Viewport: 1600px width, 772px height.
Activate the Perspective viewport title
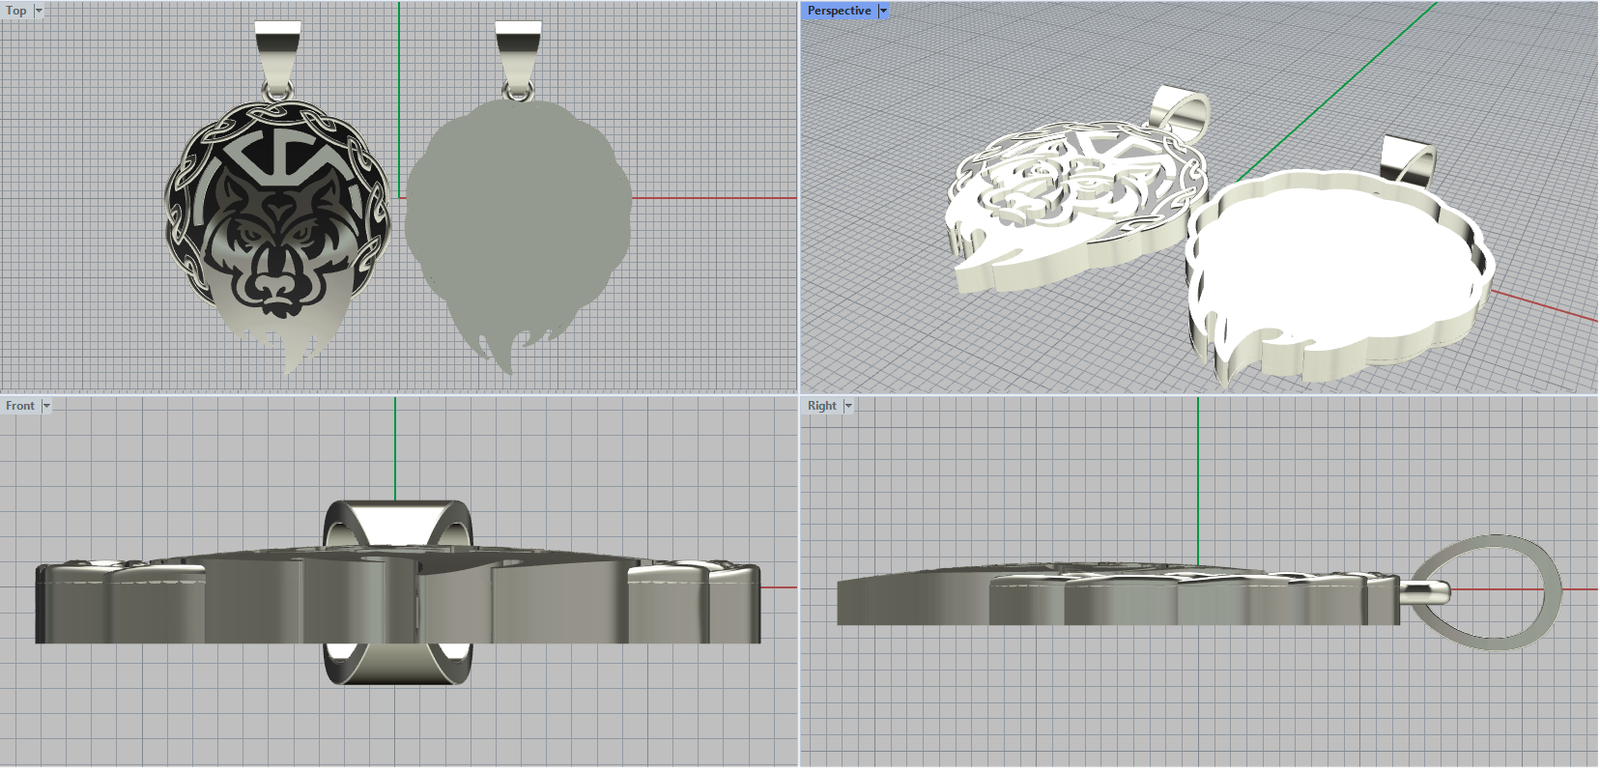(838, 11)
